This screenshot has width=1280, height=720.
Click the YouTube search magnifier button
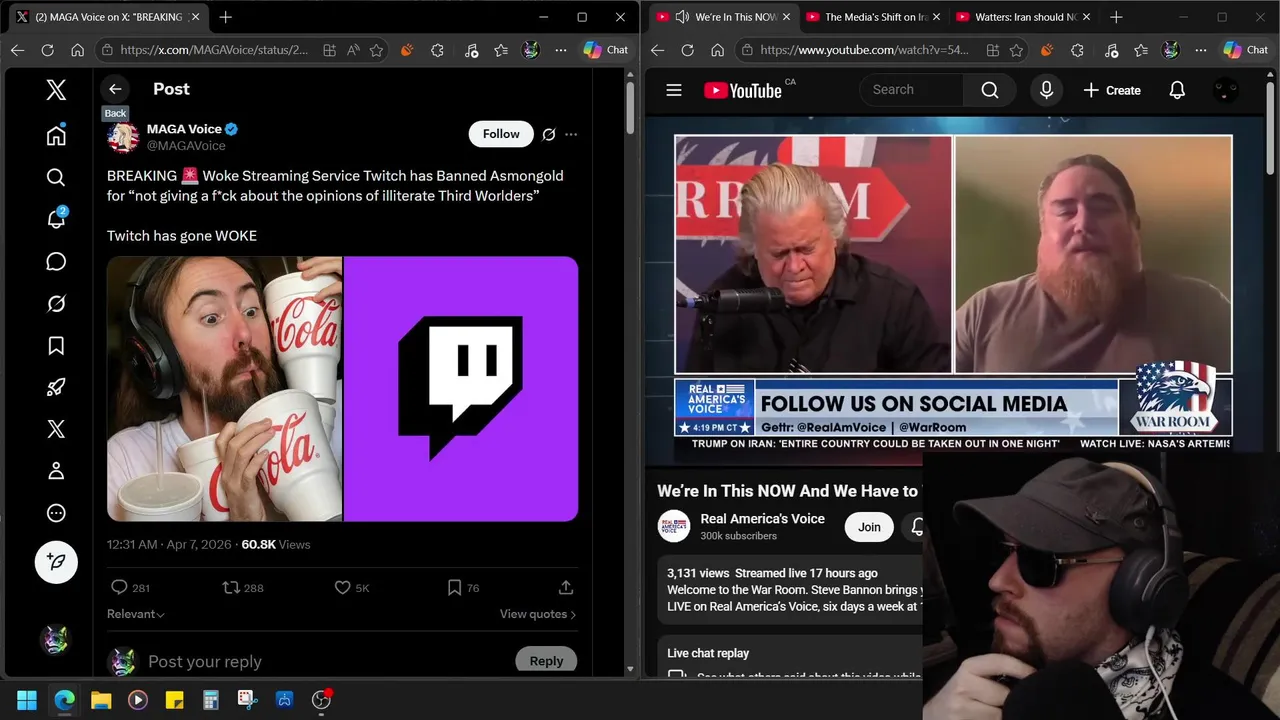point(990,90)
